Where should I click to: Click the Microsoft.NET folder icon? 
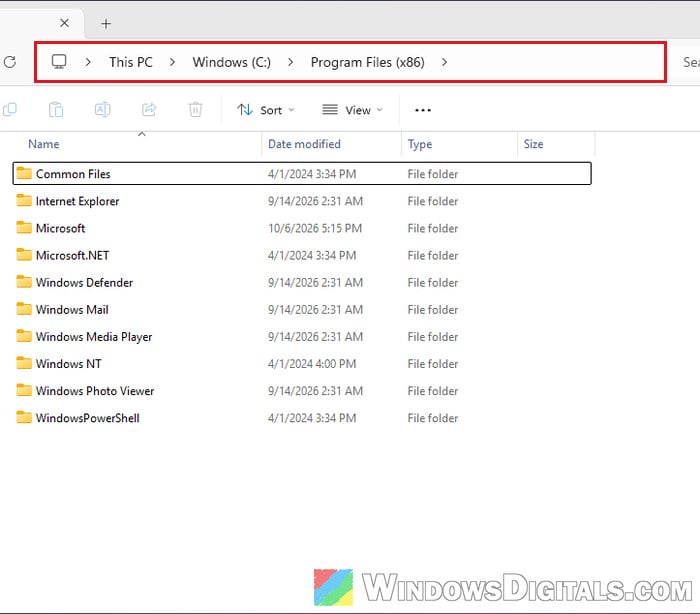point(24,255)
